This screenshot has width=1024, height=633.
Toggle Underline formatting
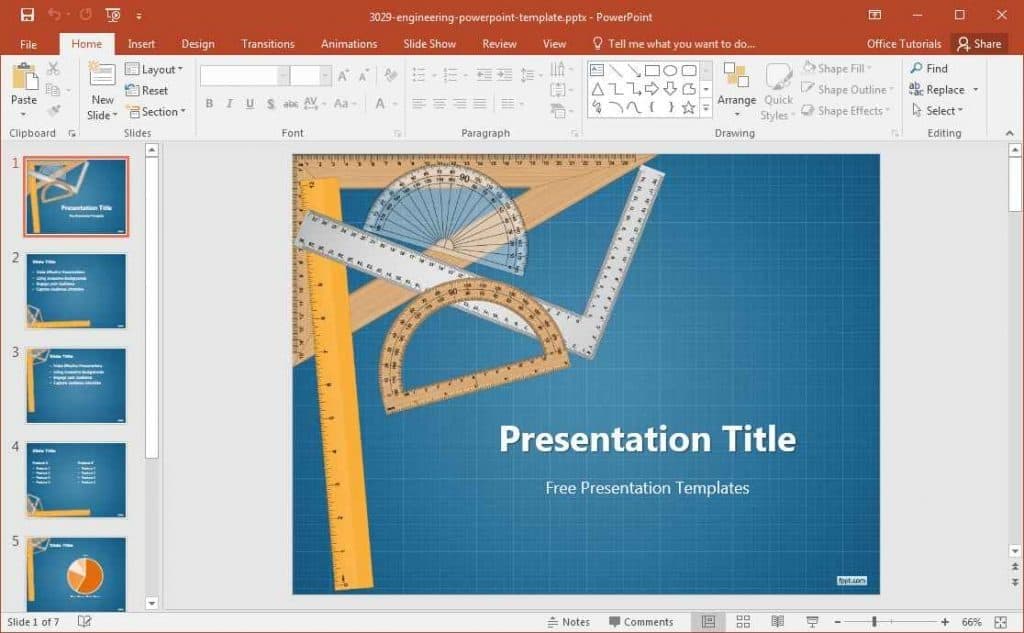click(249, 104)
